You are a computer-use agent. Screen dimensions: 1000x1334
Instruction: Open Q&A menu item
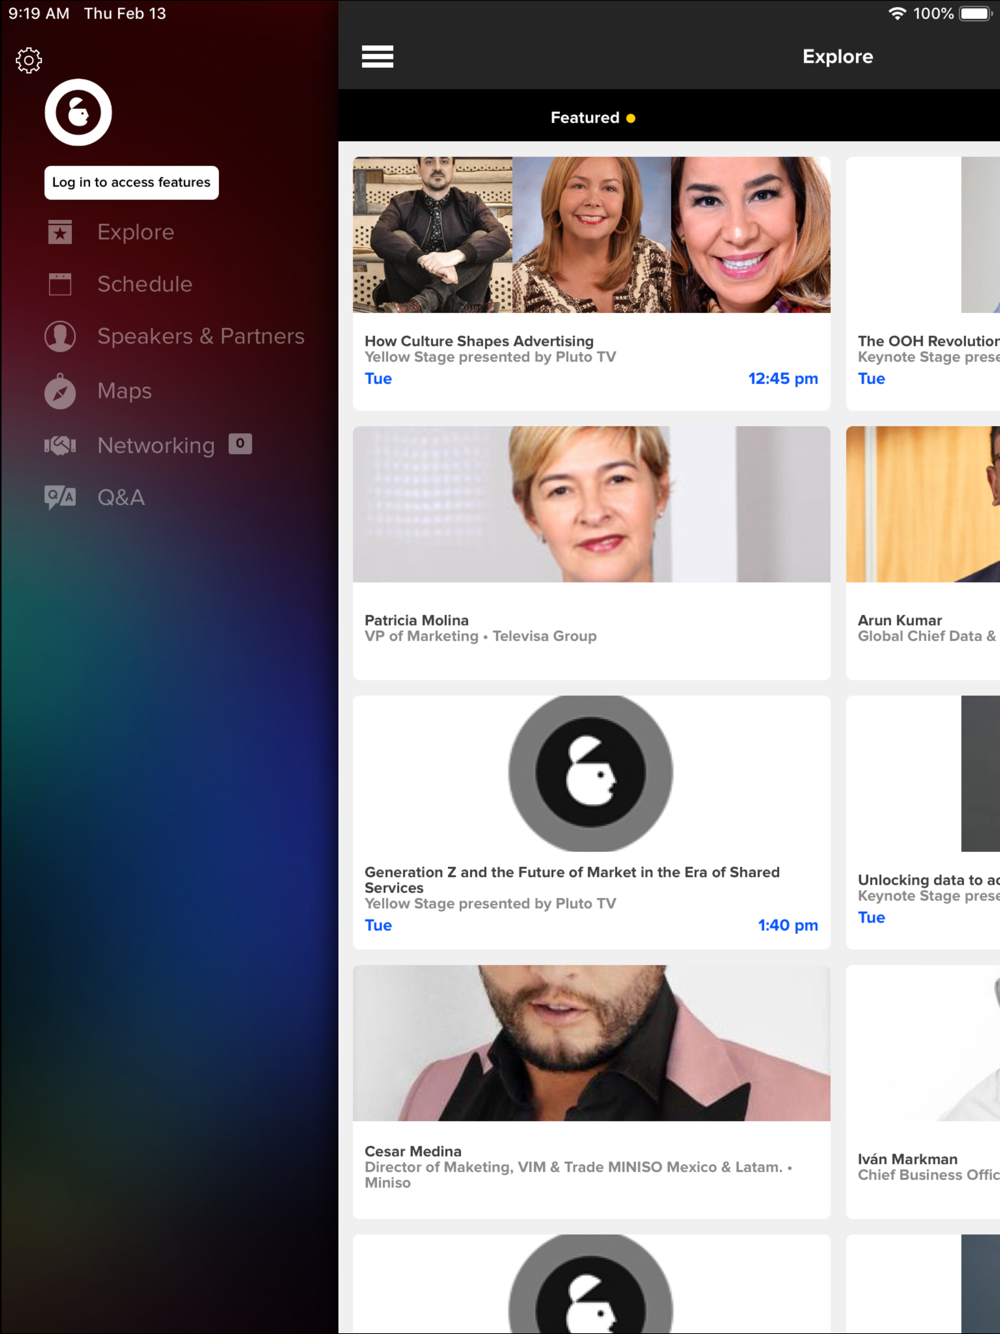click(121, 497)
